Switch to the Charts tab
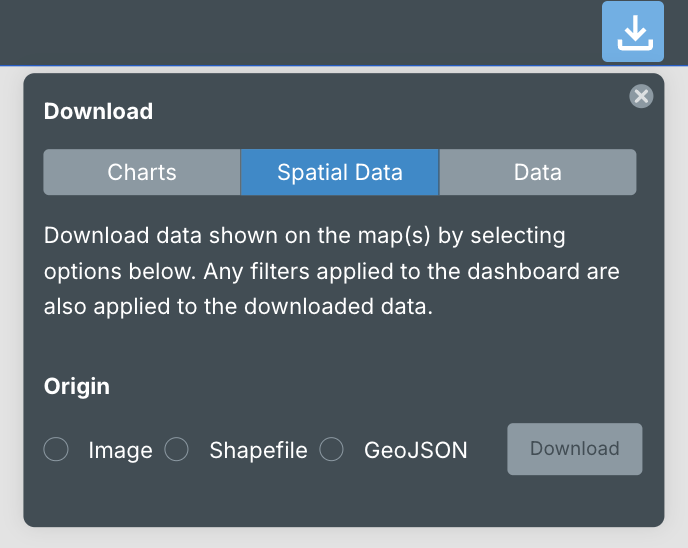This screenshot has width=688, height=548. click(x=142, y=172)
